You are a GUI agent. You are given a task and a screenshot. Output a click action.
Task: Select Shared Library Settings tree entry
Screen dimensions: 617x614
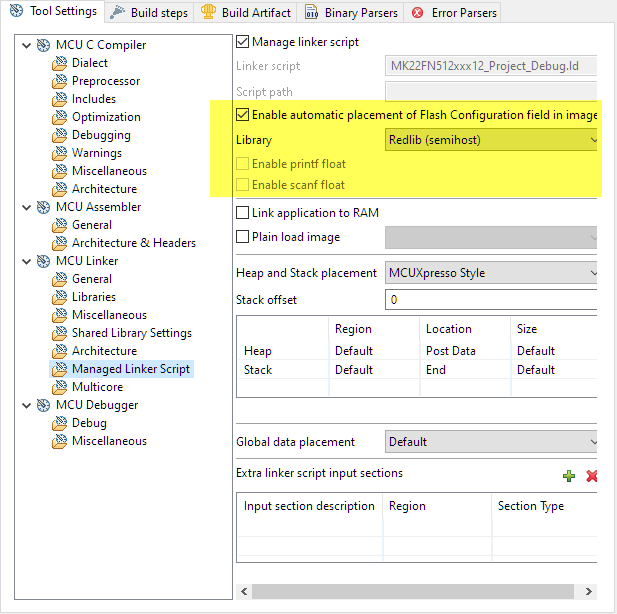pyautogui.click(x=131, y=333)
